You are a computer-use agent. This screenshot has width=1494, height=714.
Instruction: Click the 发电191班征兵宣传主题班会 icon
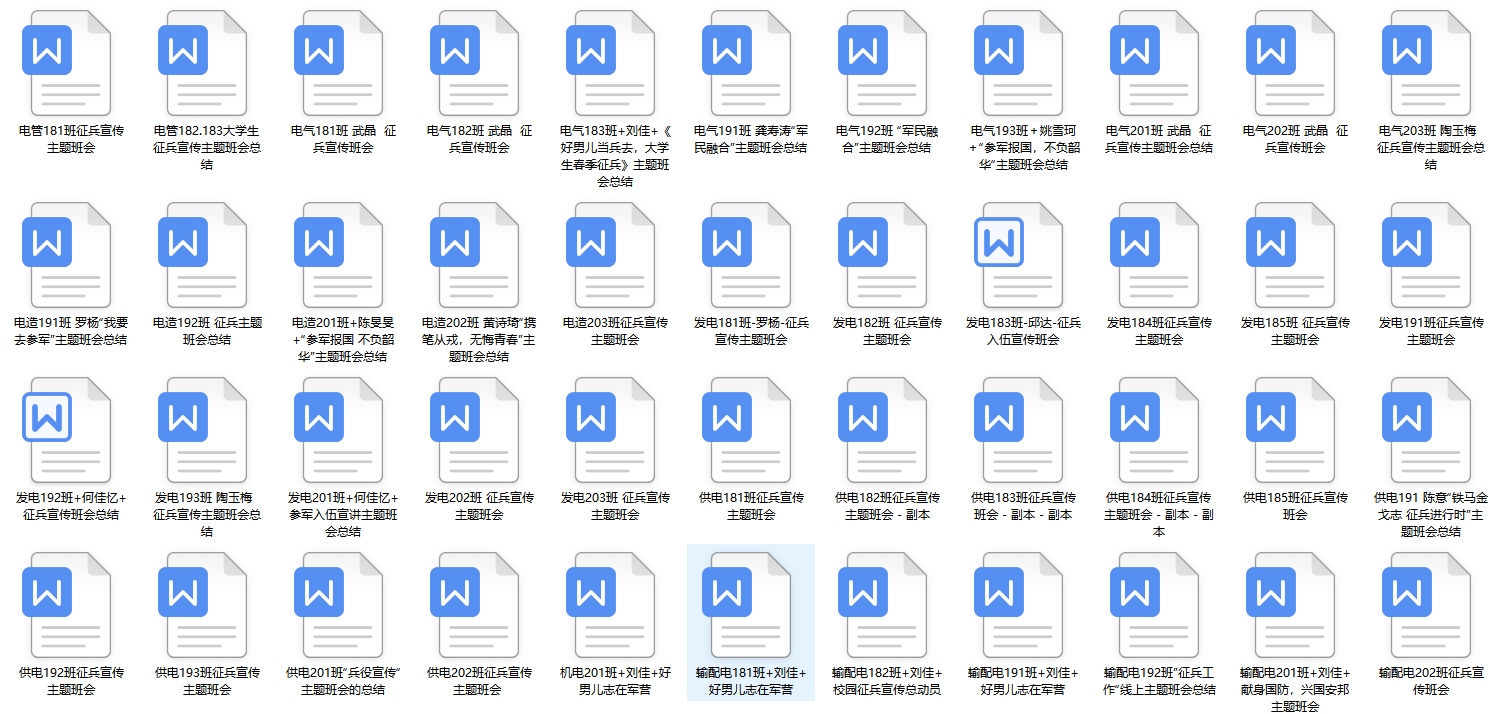[x=1426, y=255]
